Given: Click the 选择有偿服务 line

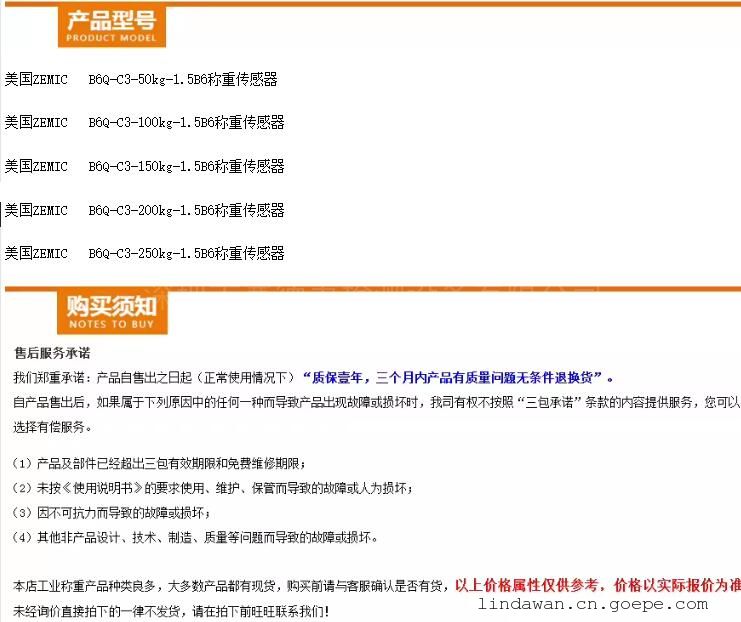Looking at the screenshot, I should coord(53,427).
